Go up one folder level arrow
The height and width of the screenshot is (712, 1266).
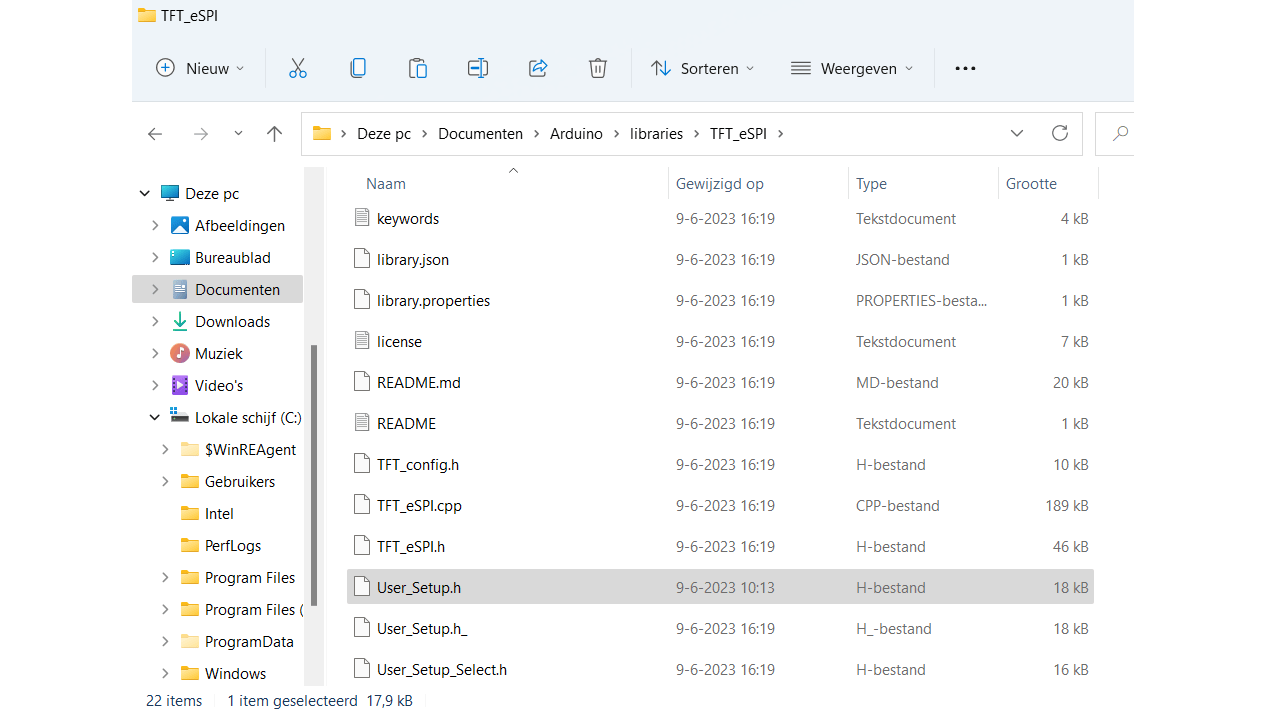[275, 133]
